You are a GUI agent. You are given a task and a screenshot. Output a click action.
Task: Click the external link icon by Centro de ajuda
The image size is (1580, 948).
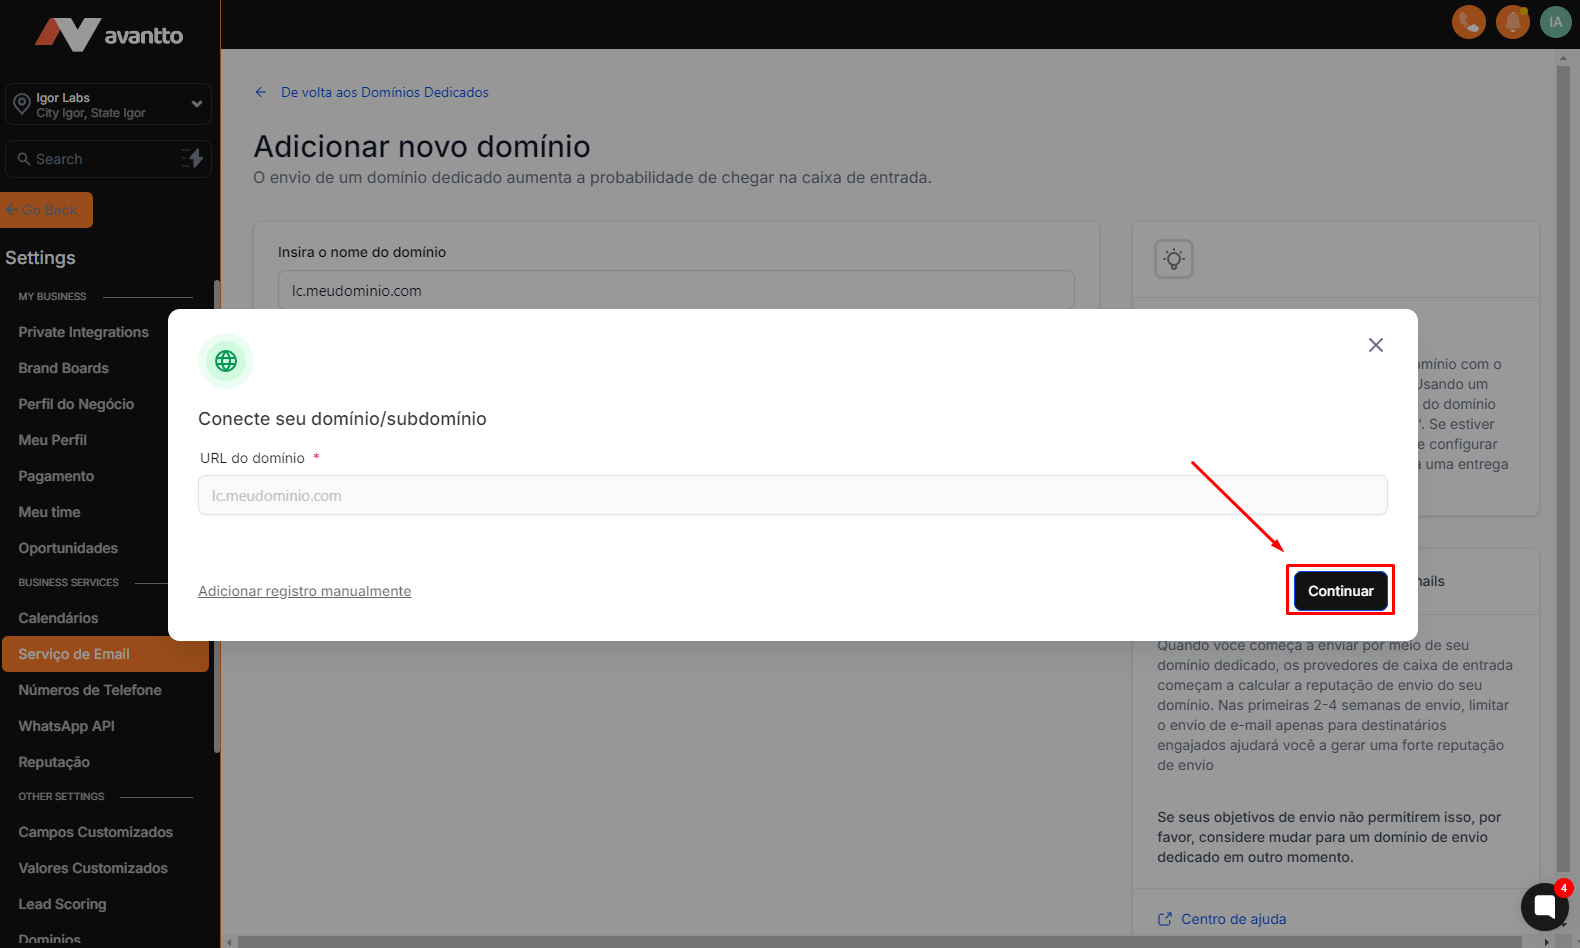click(1165, 919)
